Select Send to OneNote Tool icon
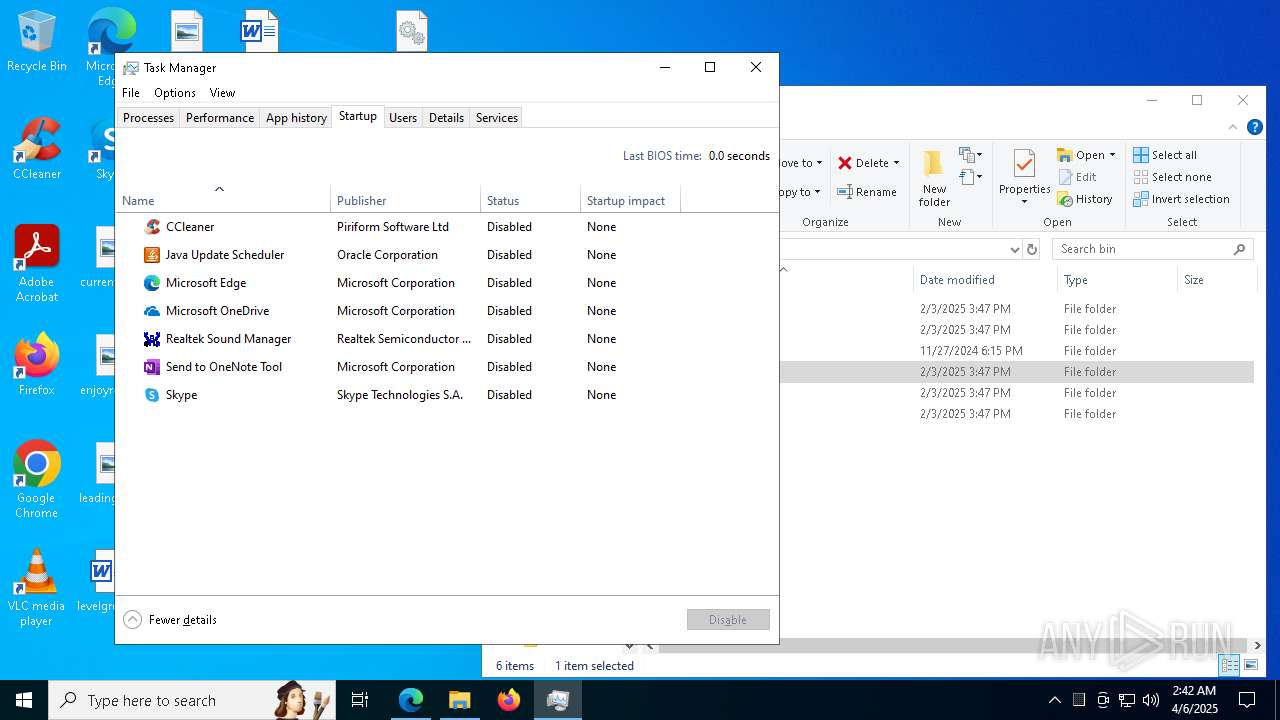Image resolution: width=1280 pixels, height=720 pixels. point(152,367)
